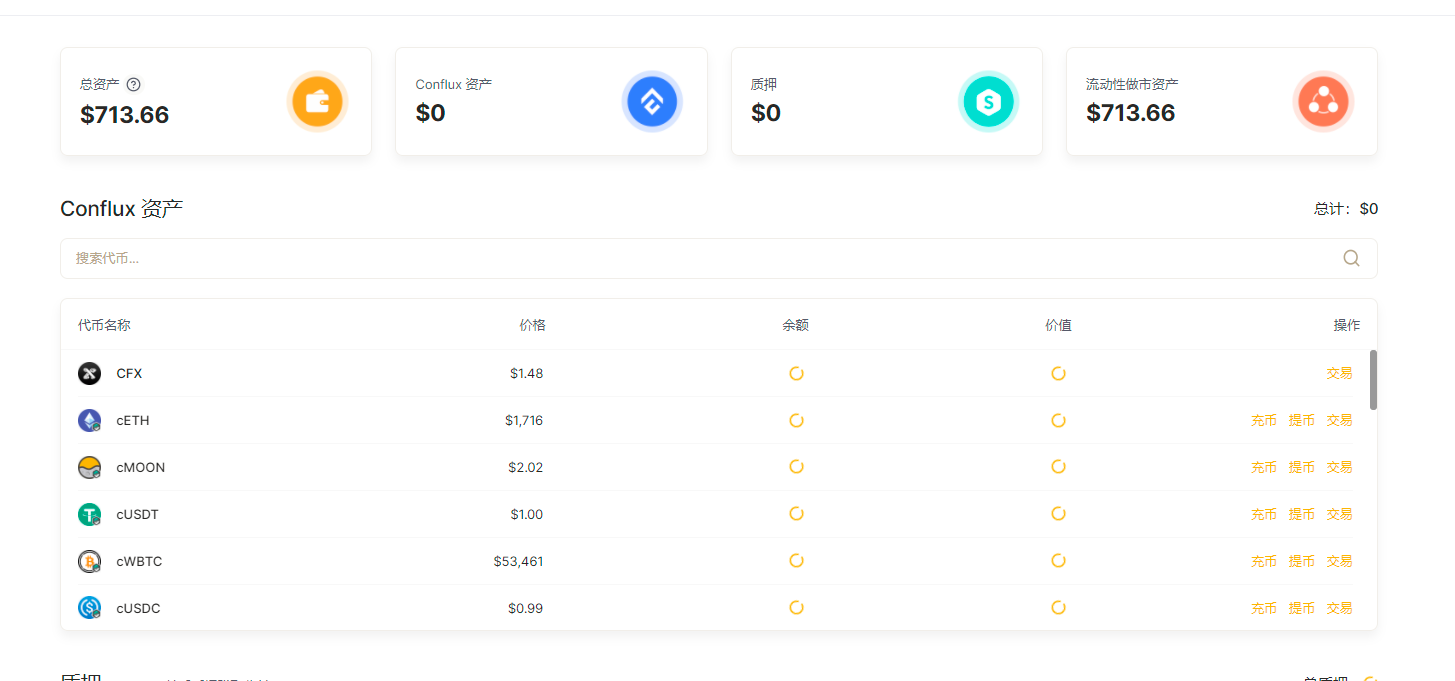This screenshot has width=1455, height=681.
Task: Click the 价格 column header
Action: pyautogui.click(x=533, y=325)
